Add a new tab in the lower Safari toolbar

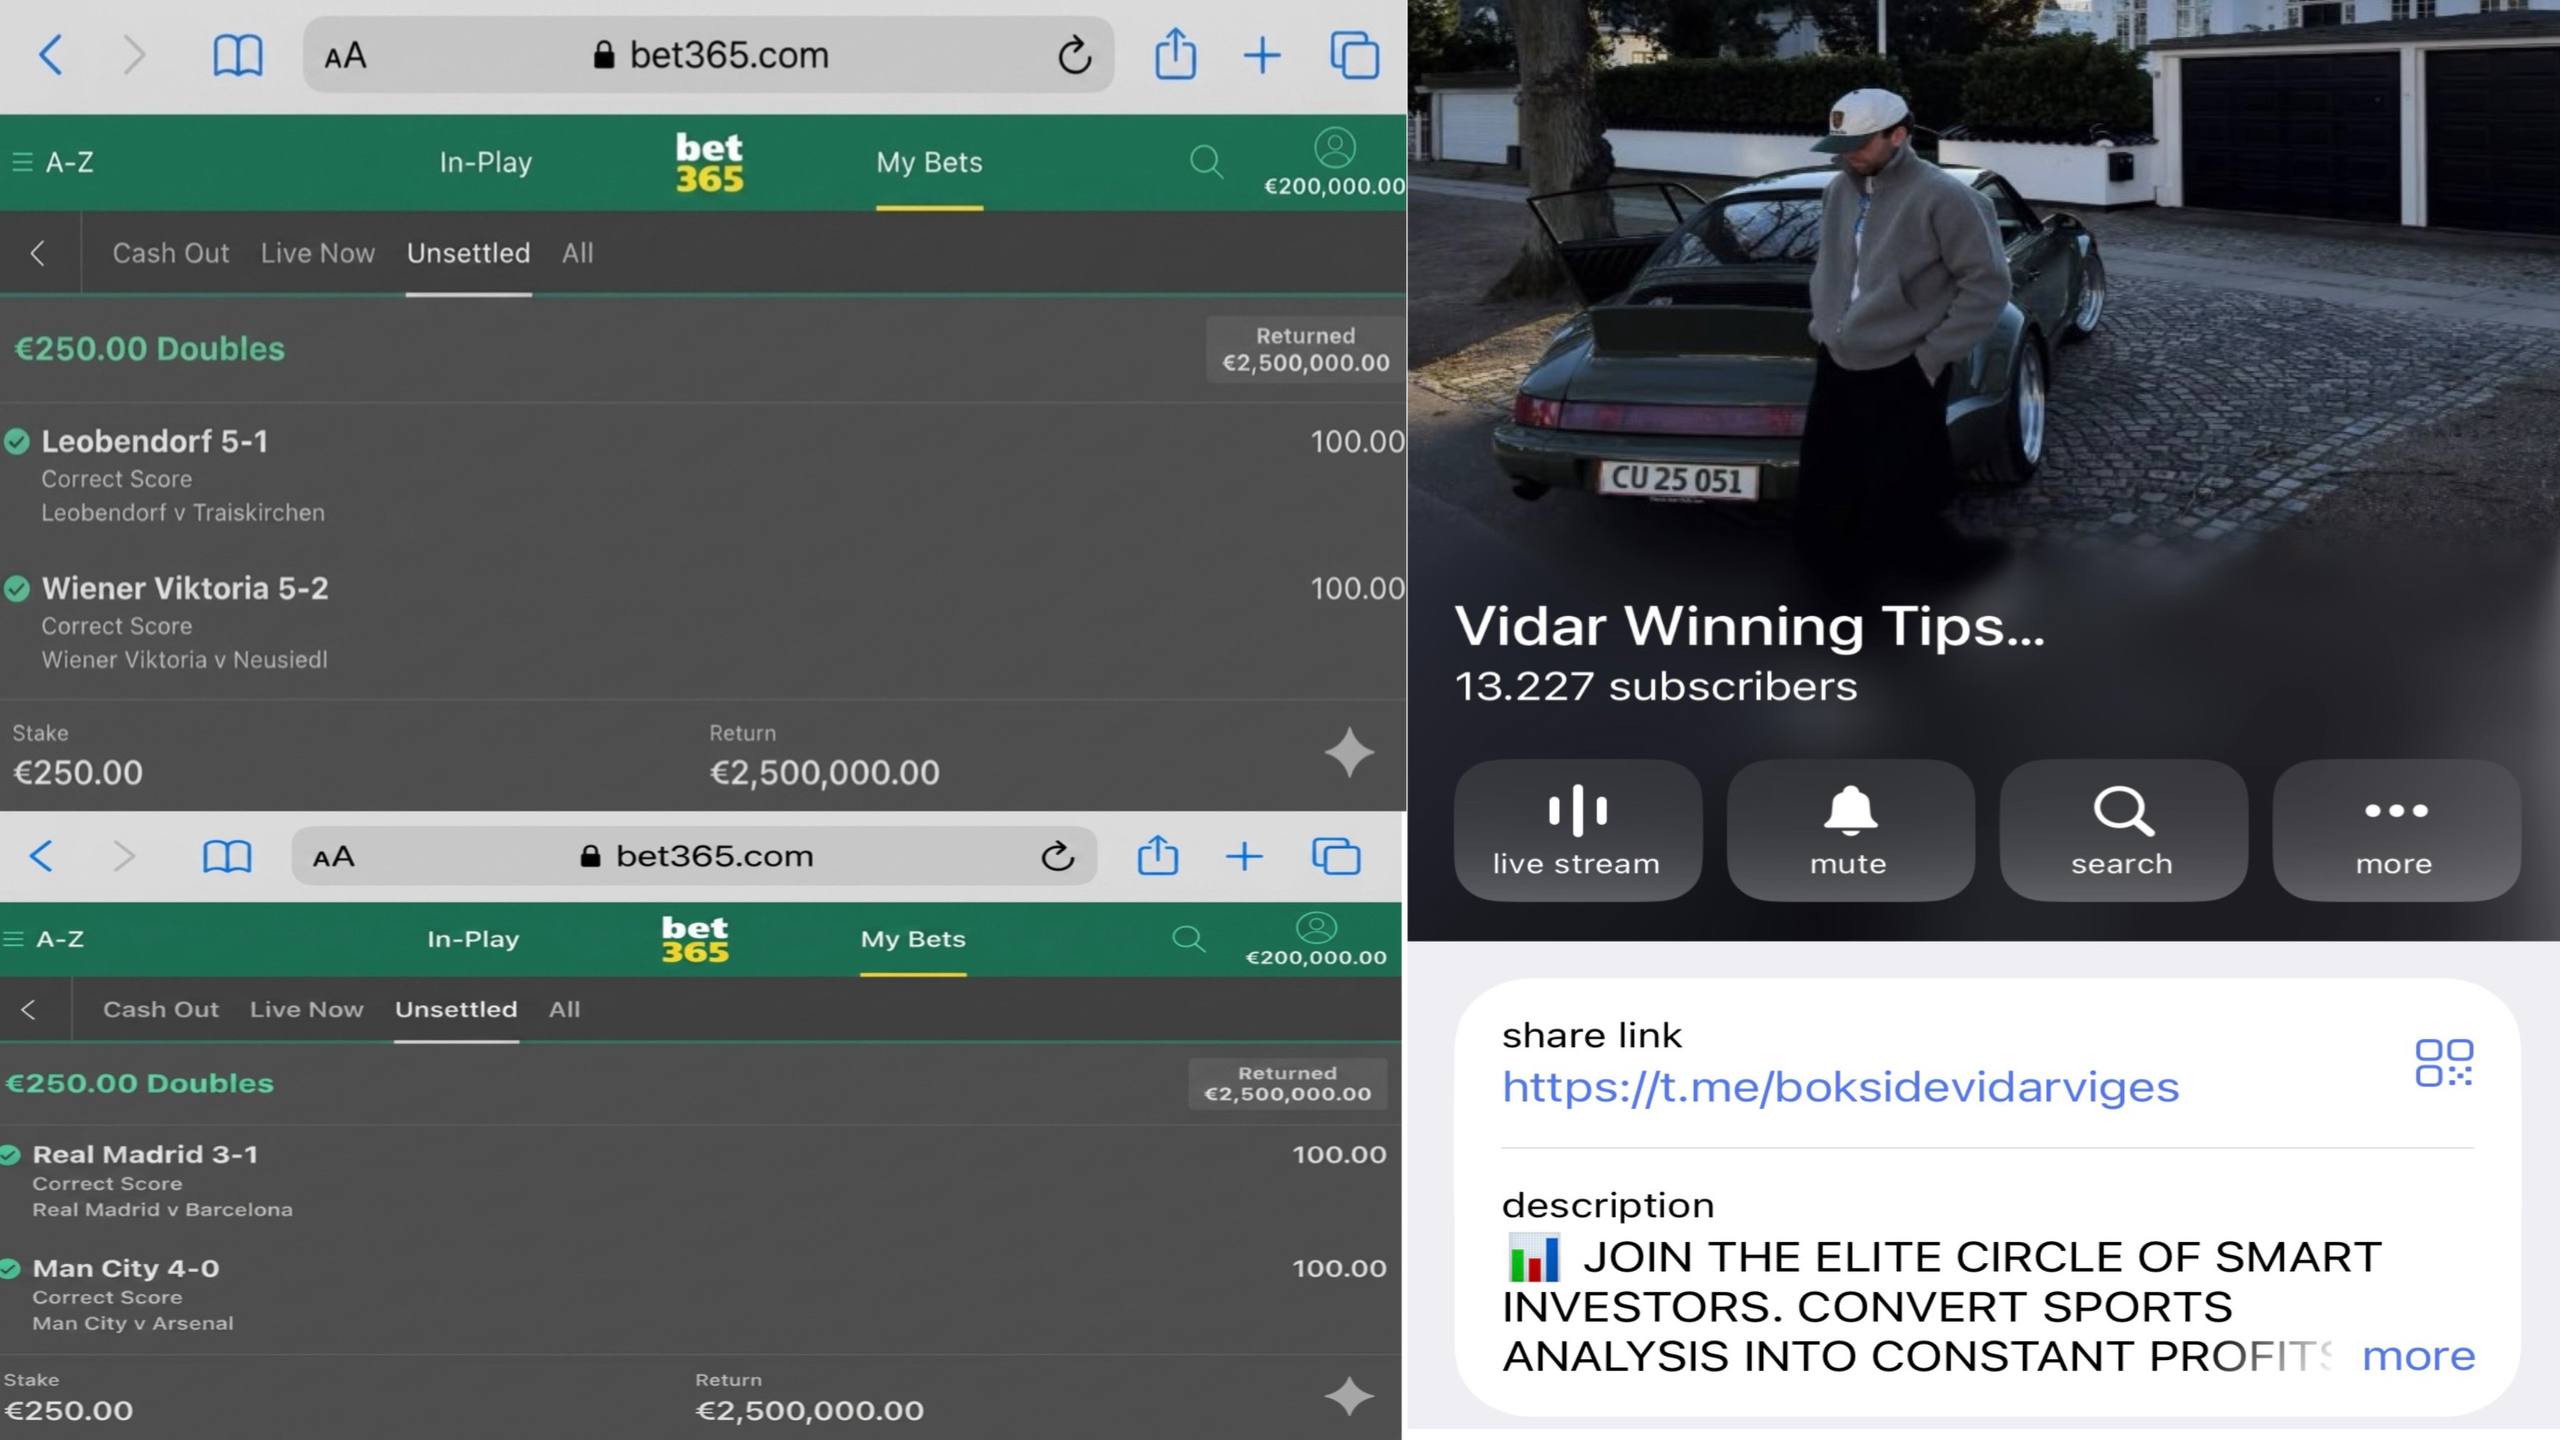click(x=1244, y=856)
